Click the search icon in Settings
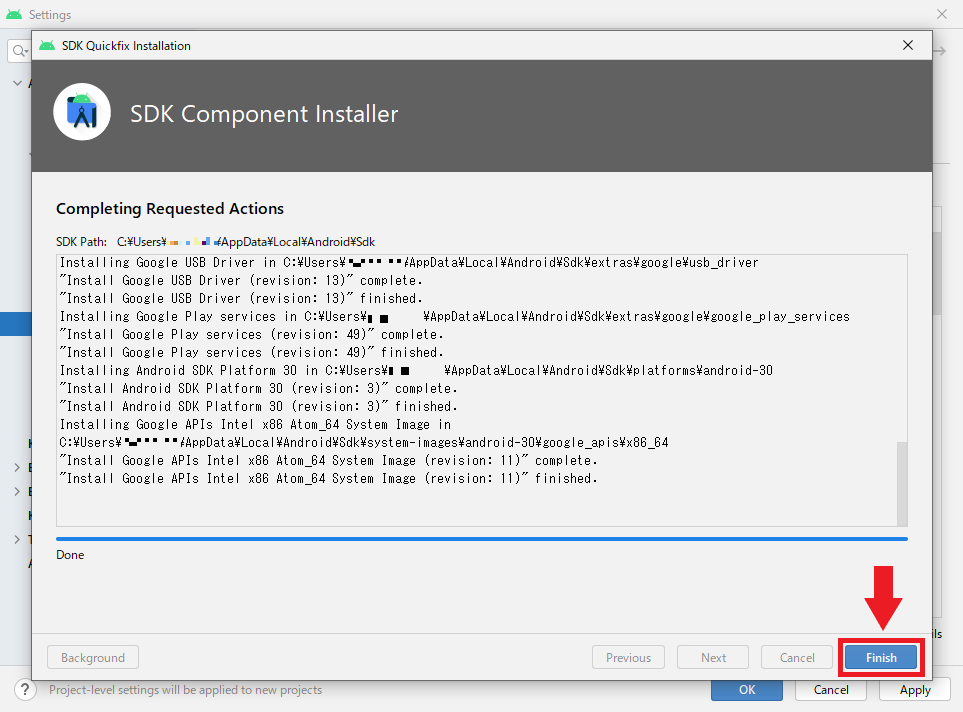Screen dimensions: 963x712 click(19, 50)
